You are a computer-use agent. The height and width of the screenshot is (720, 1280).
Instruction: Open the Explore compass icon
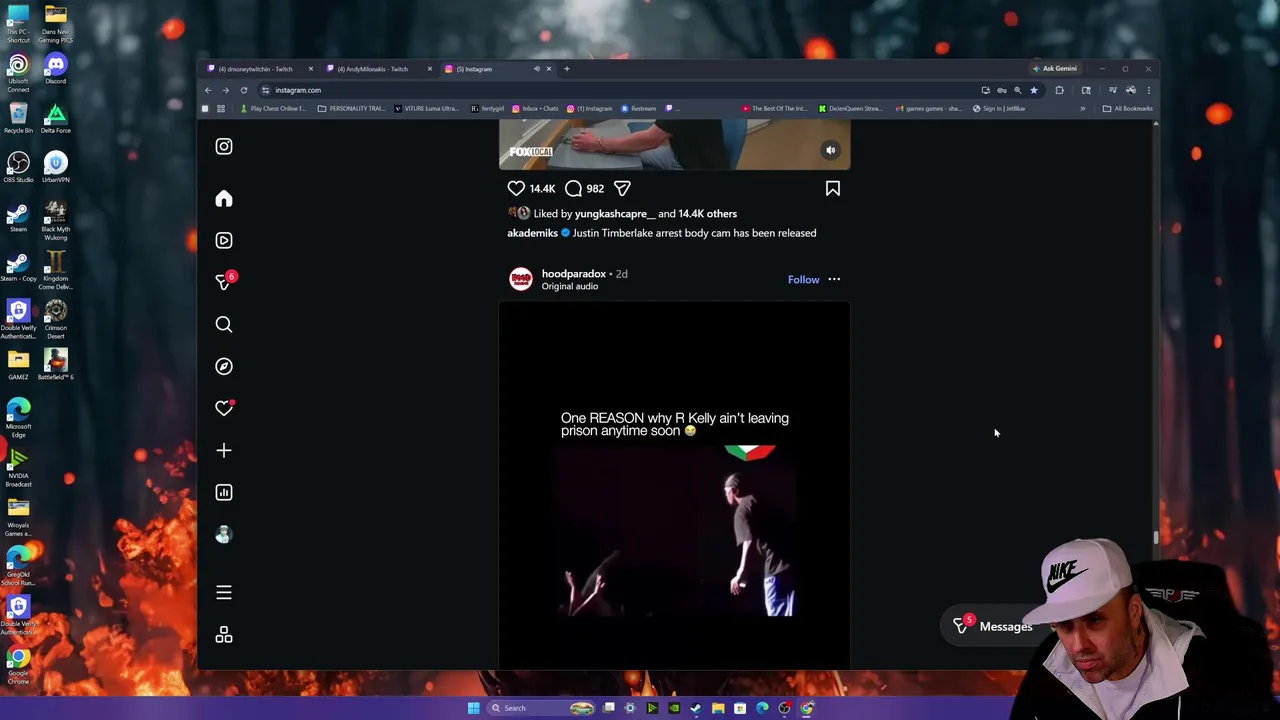224,367
